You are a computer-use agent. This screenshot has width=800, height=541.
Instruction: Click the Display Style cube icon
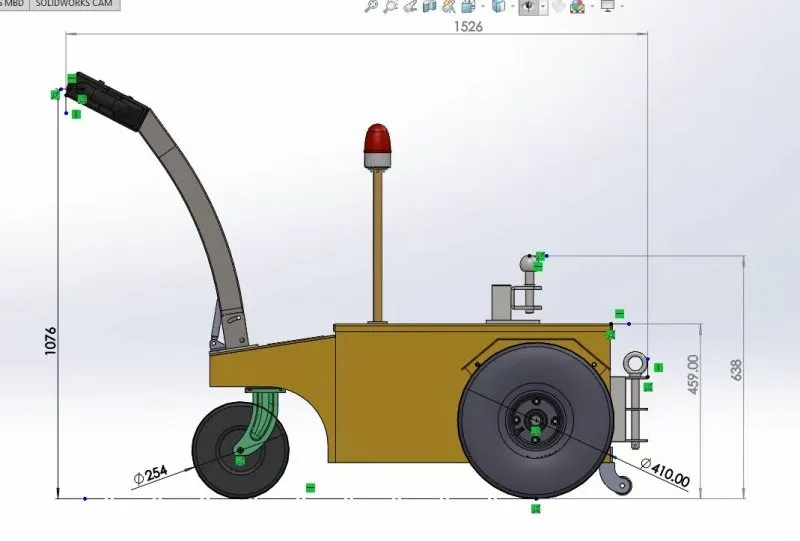click(497, 6)
